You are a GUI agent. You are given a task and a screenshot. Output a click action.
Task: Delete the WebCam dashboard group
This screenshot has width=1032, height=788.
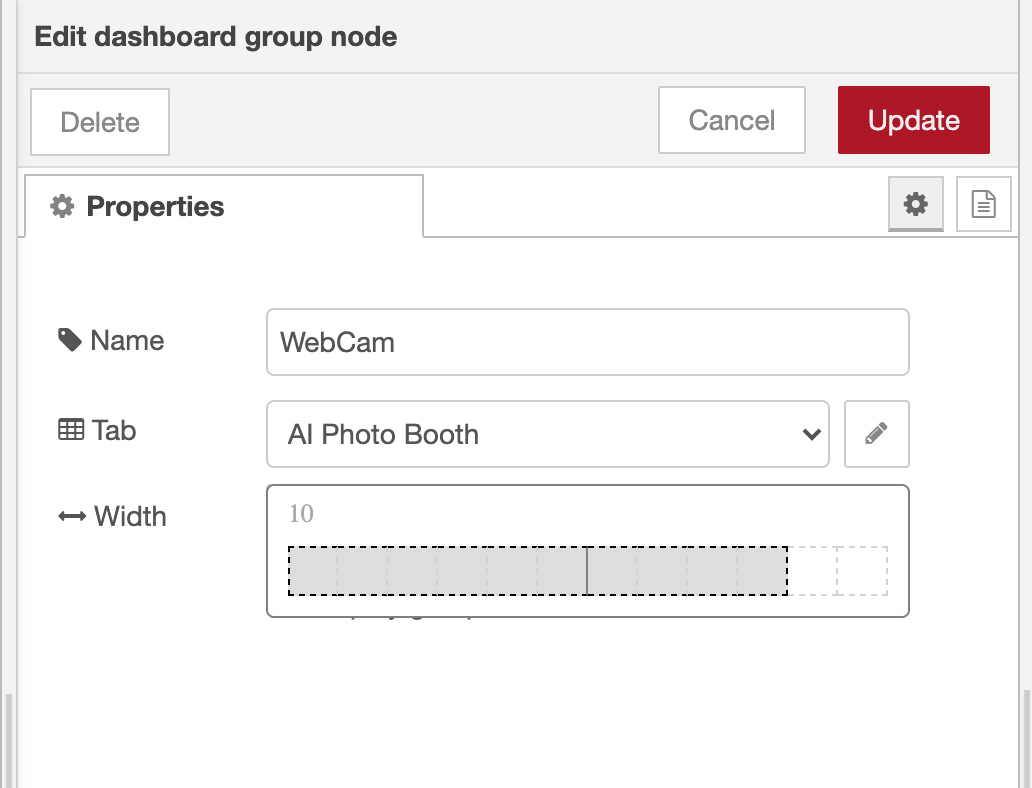pyautogui.click(x=99, y=121)
